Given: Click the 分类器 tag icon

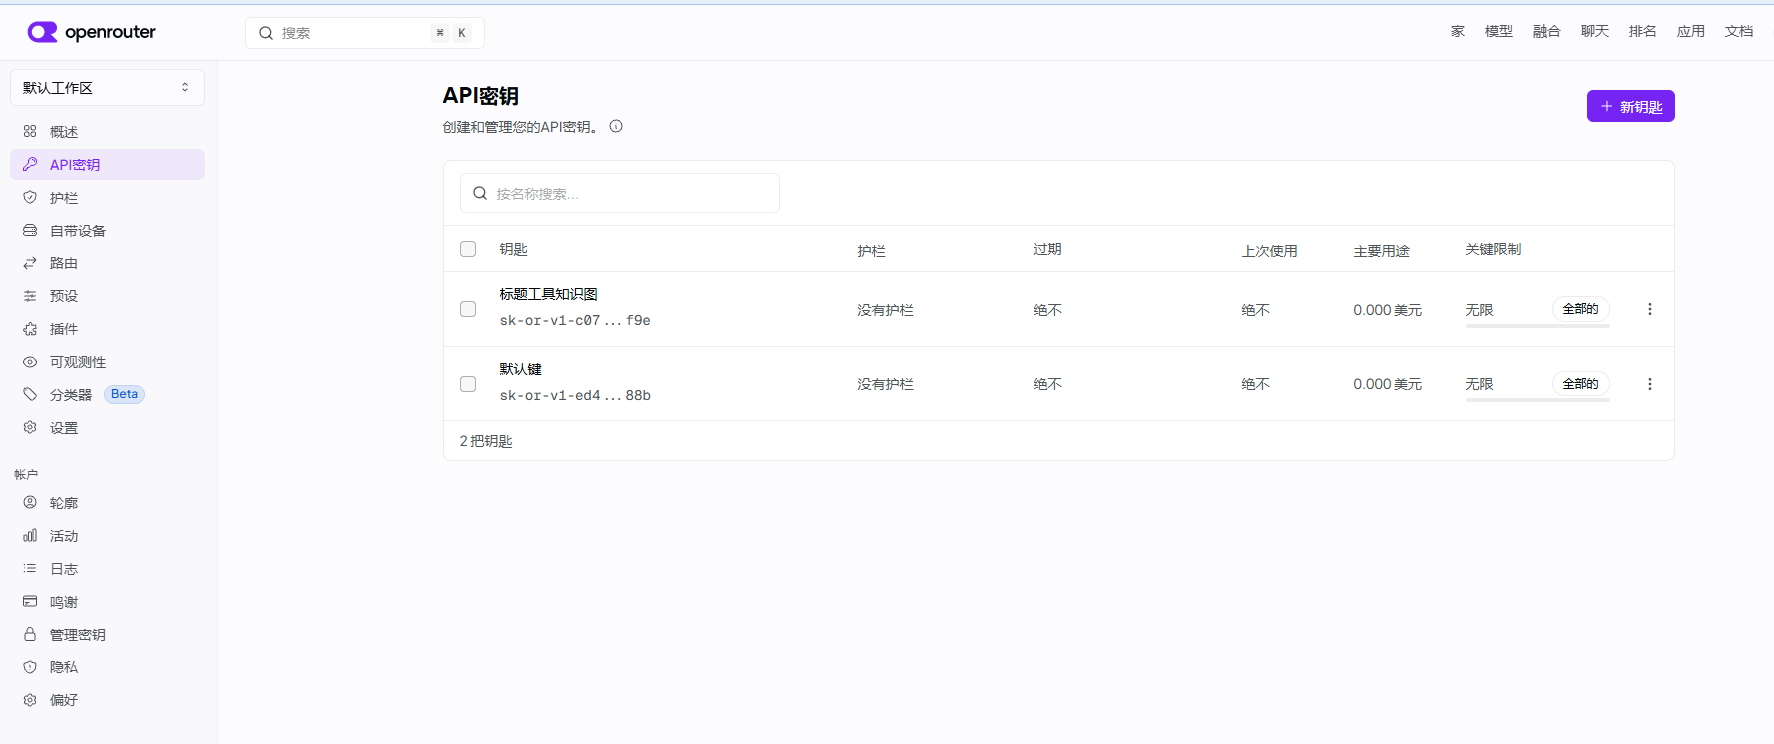Looking at the screenshot, I should click(30, 394).
